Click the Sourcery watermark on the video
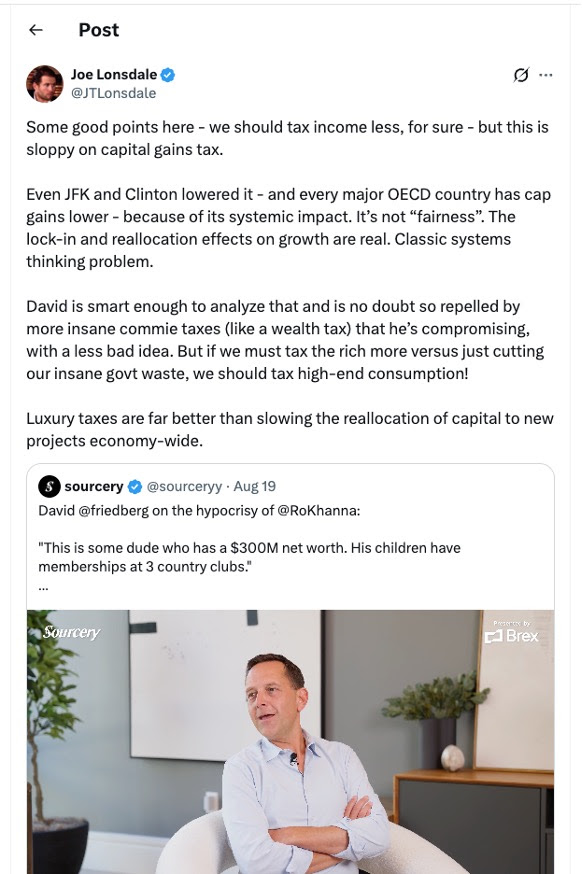This screenshot has width=582, height=874. tap(71, 632)
